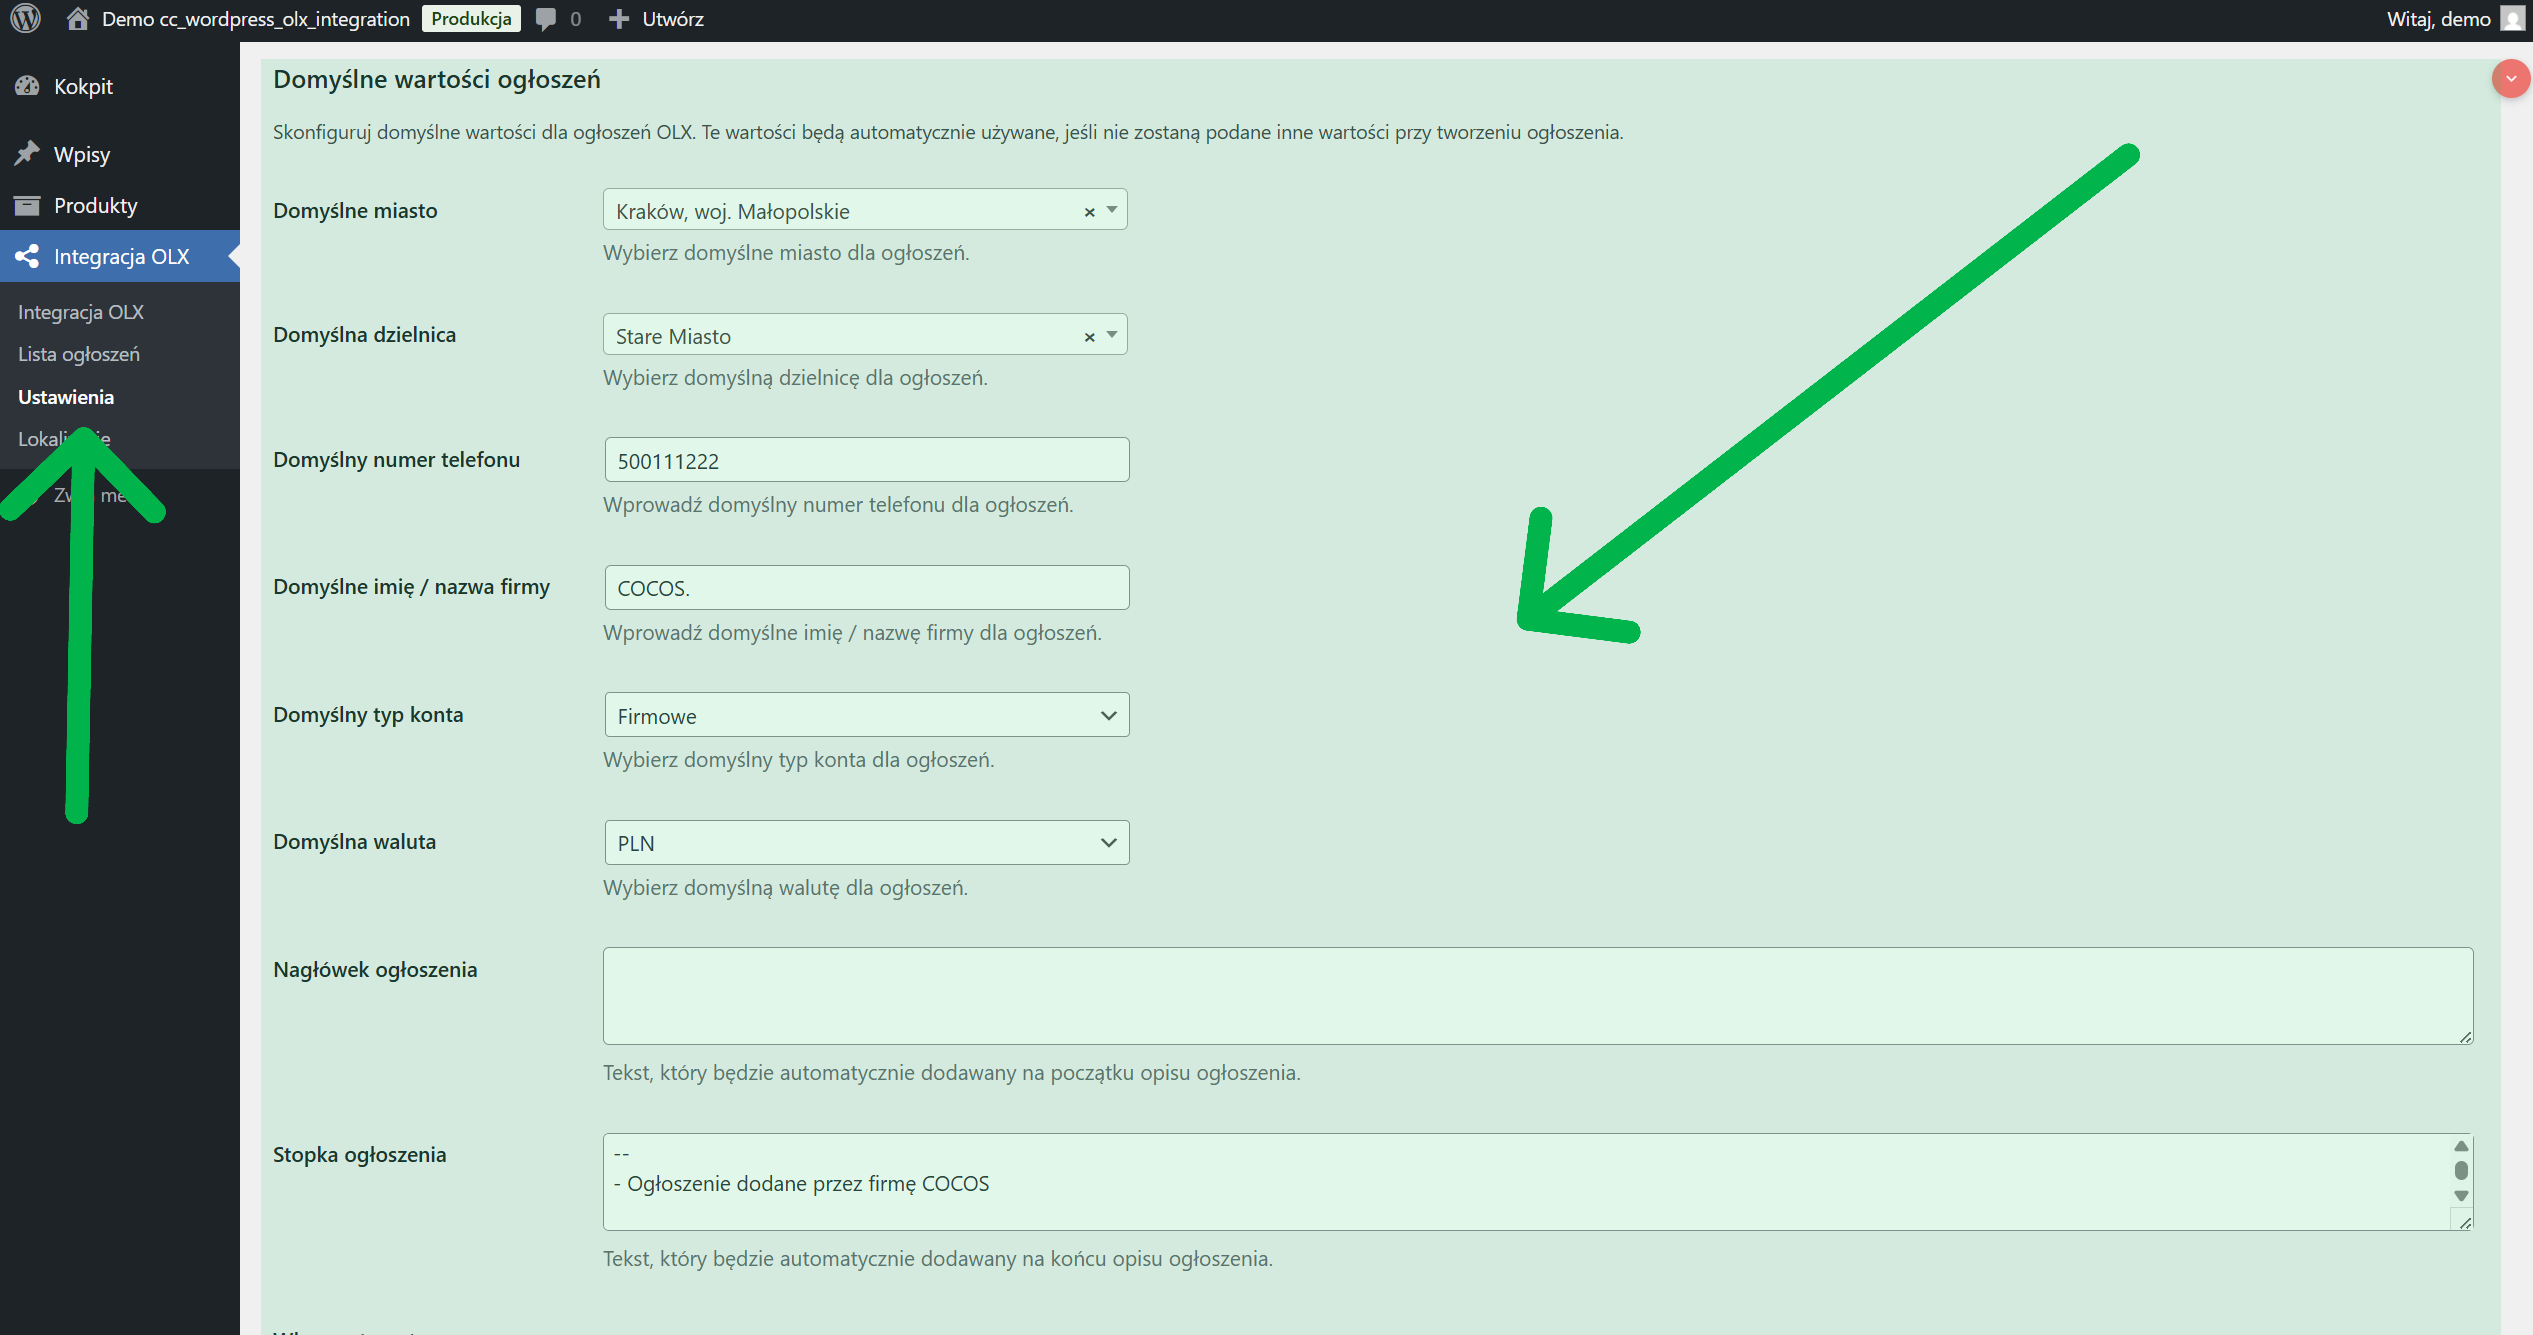This screenshot has width=2533, height=1335.
Task: Click the Stopka textarea resize handle
Action: (x=2464, y=1222)
